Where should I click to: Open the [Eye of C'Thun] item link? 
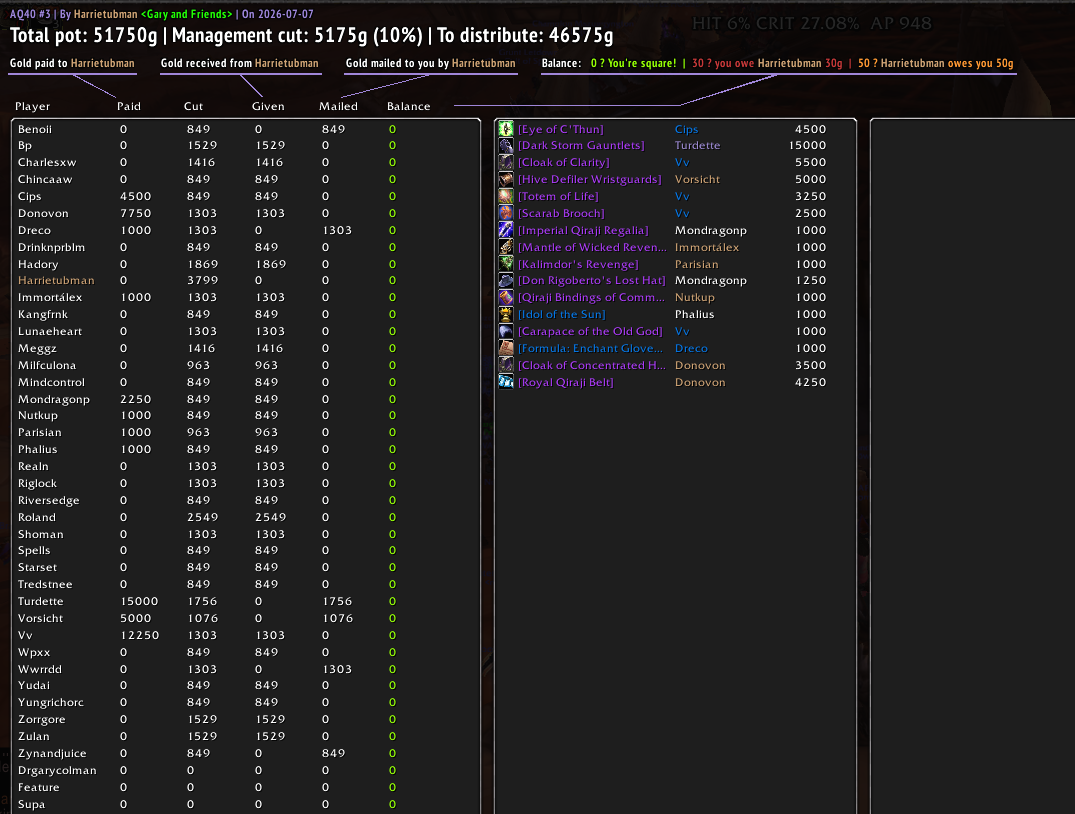click(x=561, y=129)
